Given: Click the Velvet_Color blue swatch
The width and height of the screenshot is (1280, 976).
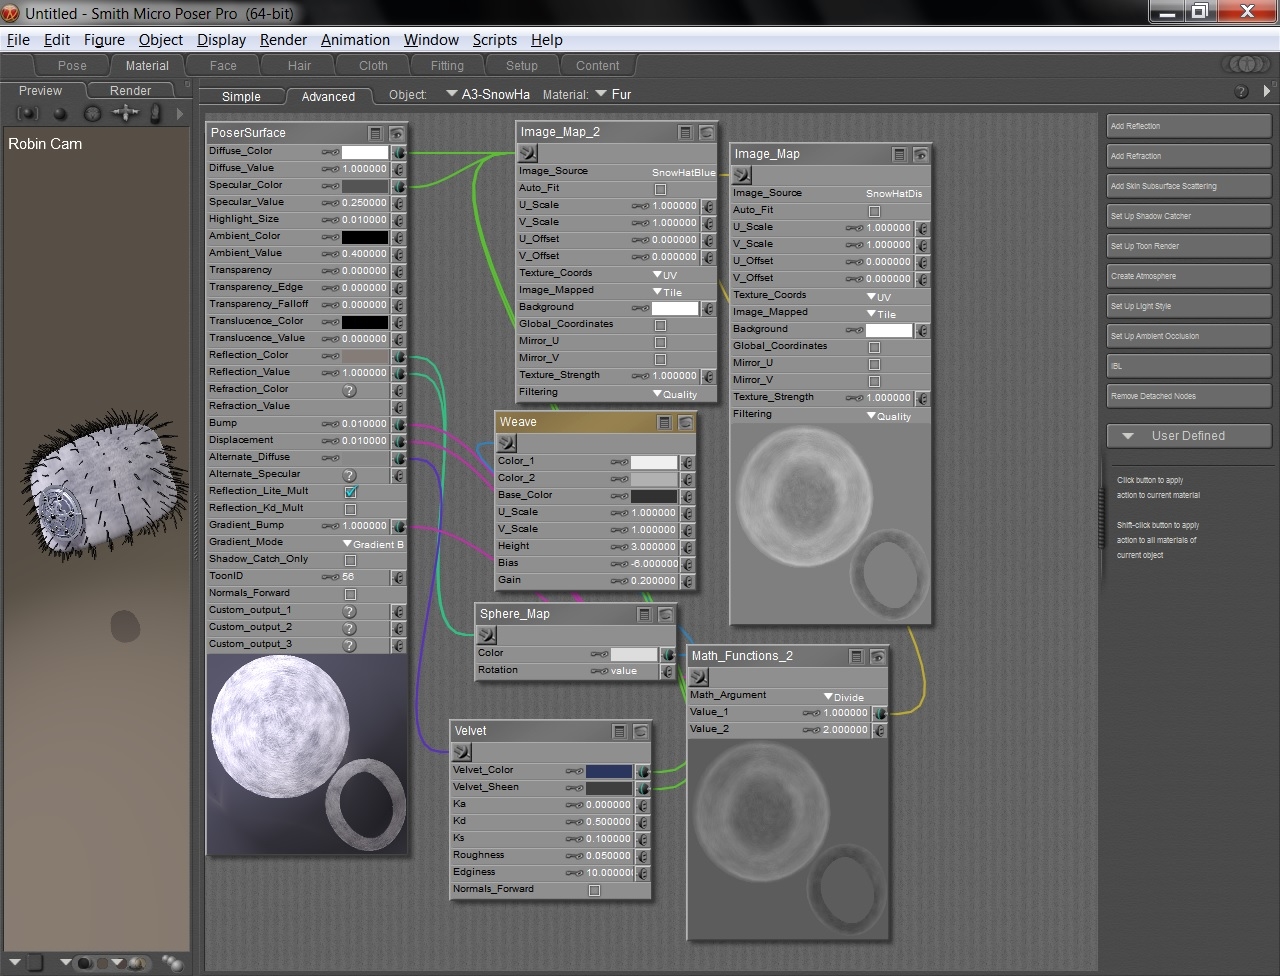Looking at the screenshot, I should [x=608, y=771].
